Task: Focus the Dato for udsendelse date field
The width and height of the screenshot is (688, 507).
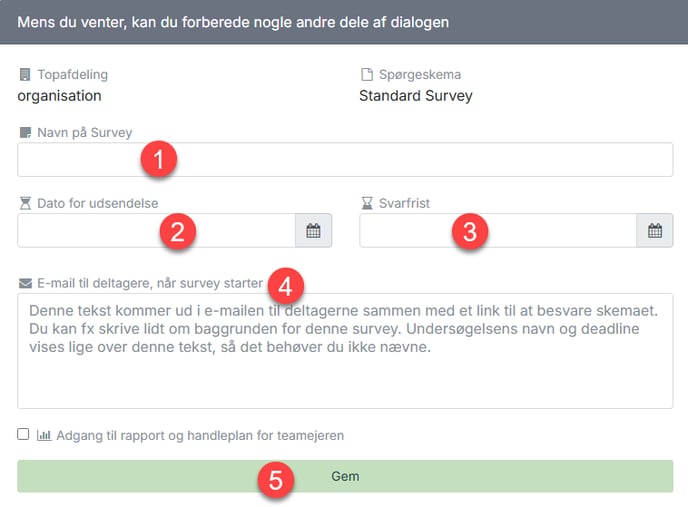Action: (157, 230)
